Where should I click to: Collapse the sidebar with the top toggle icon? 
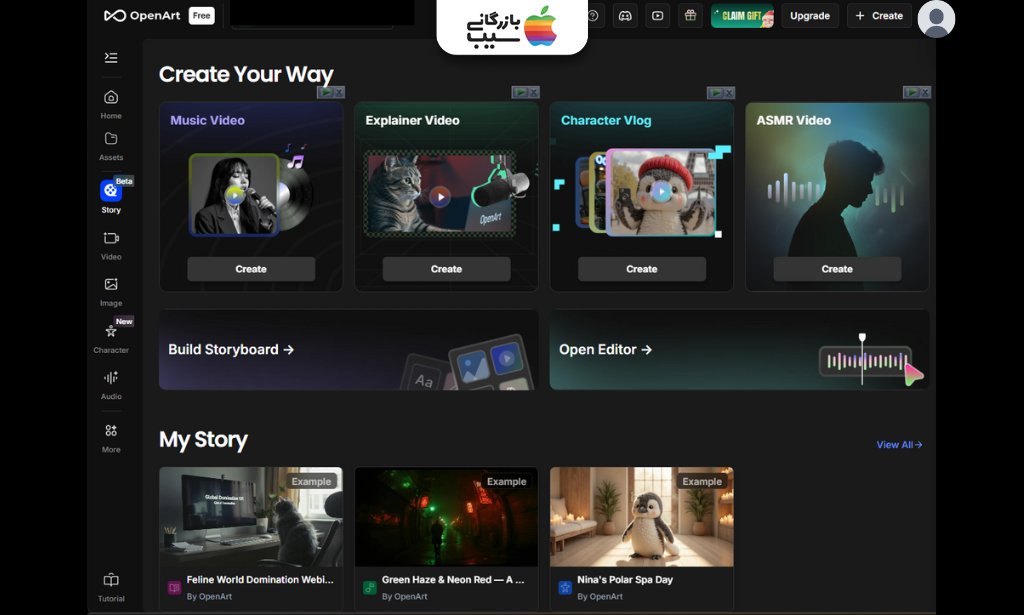click(111, 58)
